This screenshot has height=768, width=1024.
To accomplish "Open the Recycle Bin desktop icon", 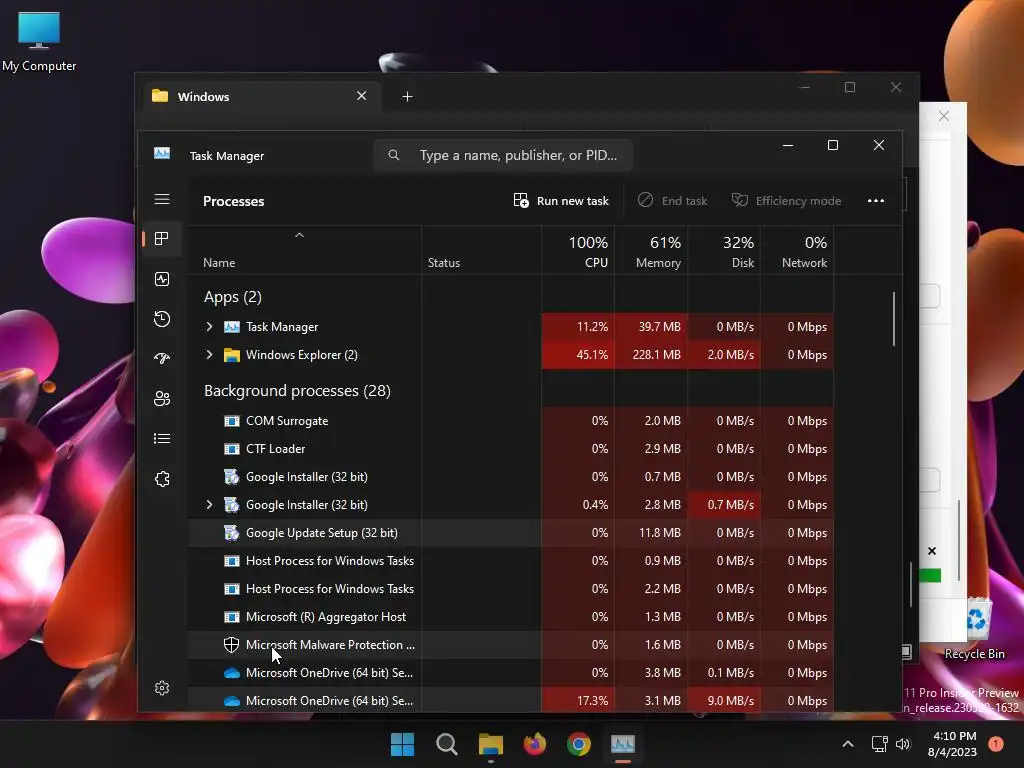I will [x=974, y=628].
